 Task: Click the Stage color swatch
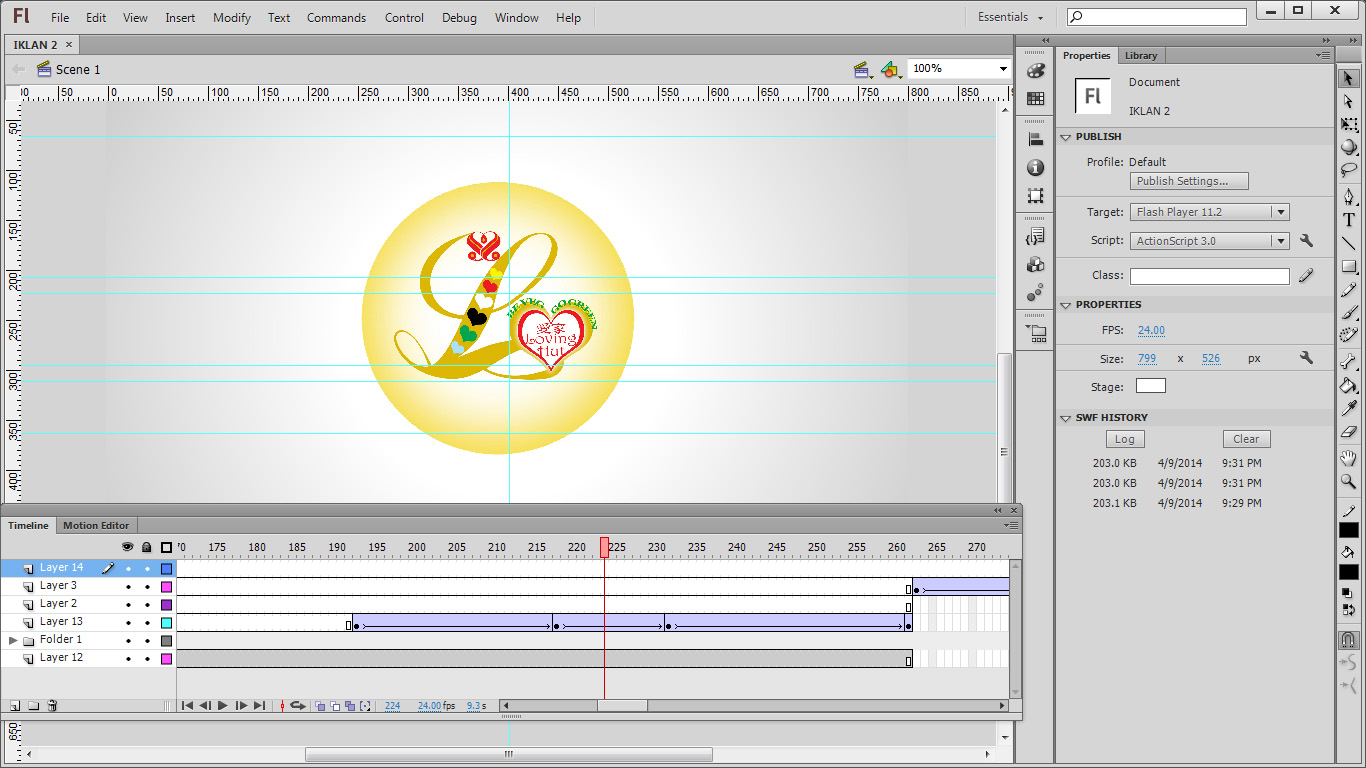1151,386
